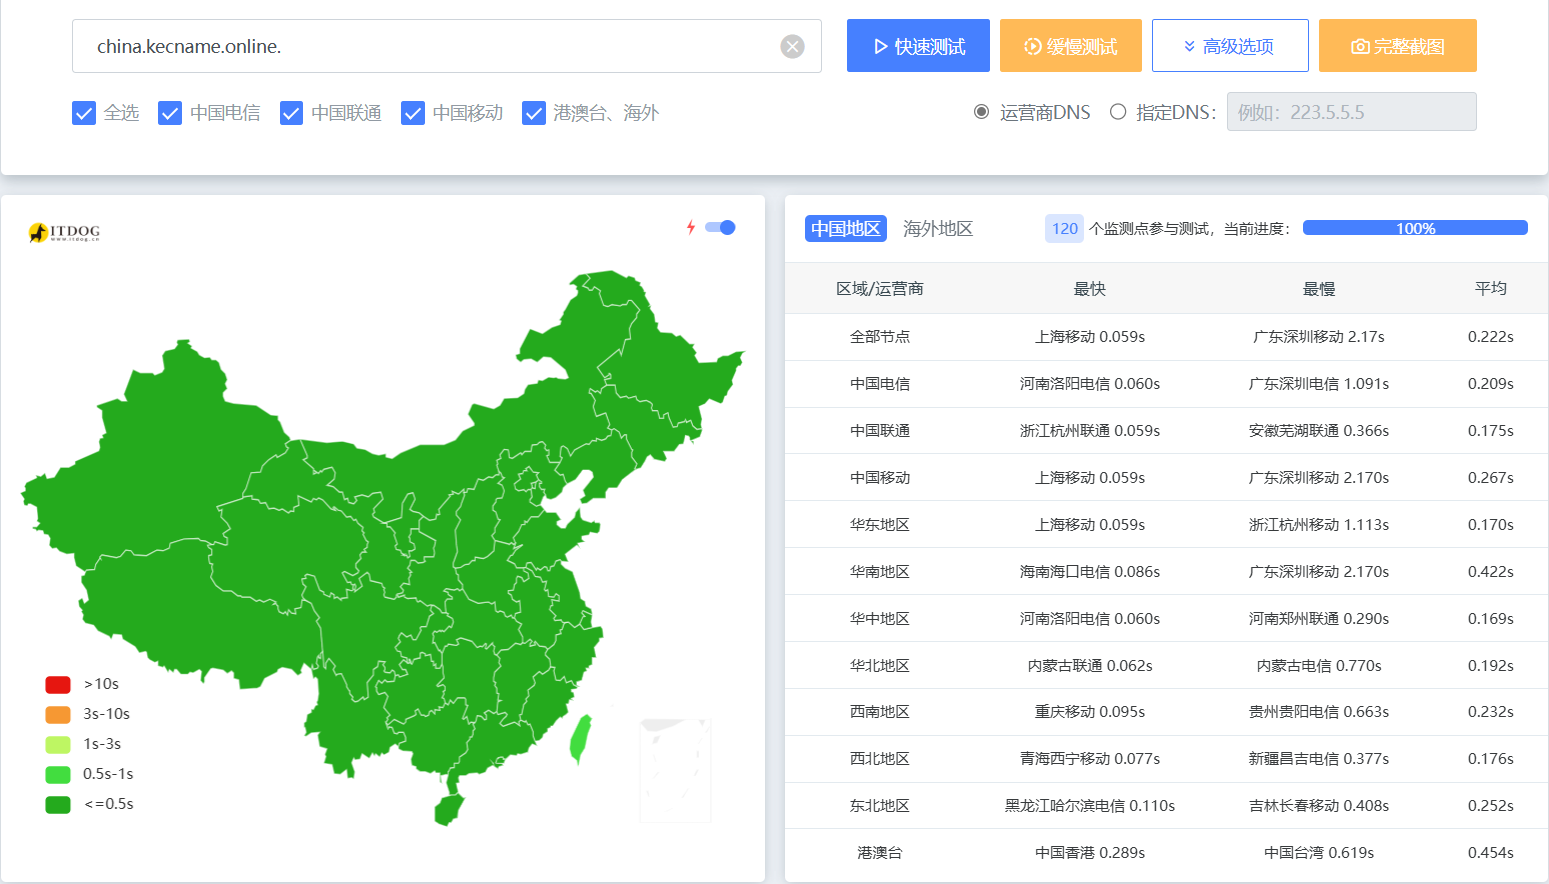Image resolution: width=1549 pixels, height=884 pixels.
Task: Click the orange 3s-10s legend swatch
Action: point(58,714)
